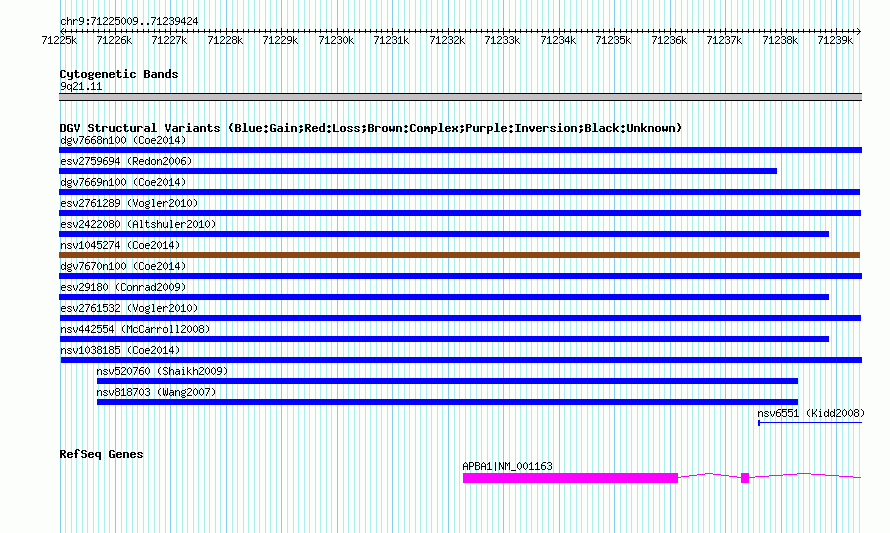Click the thin nsv6551 variant line
The height and width of the screenshot is (533, 890).
tap(810, 423)
